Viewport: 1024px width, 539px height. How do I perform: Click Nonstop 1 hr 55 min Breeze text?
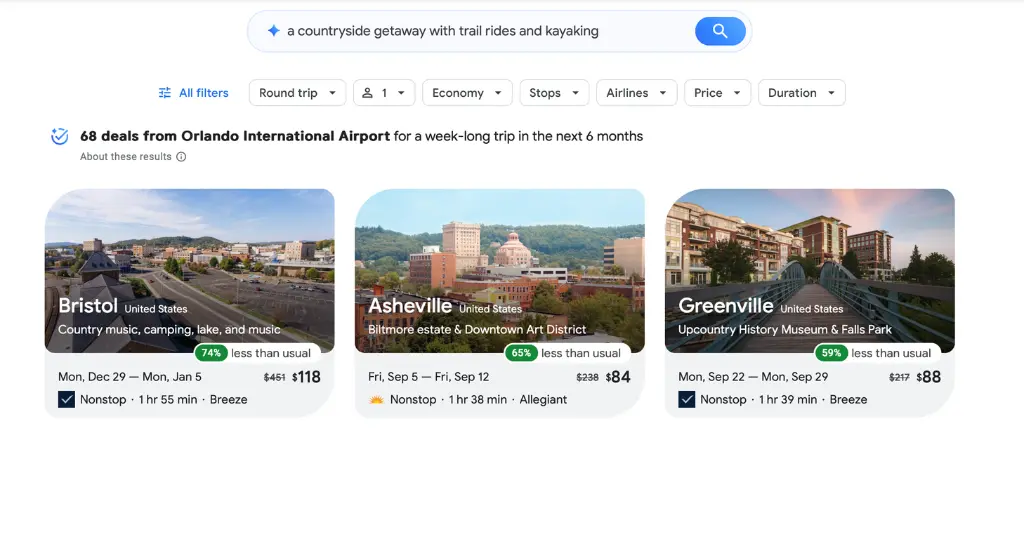[x=164, y=399]
